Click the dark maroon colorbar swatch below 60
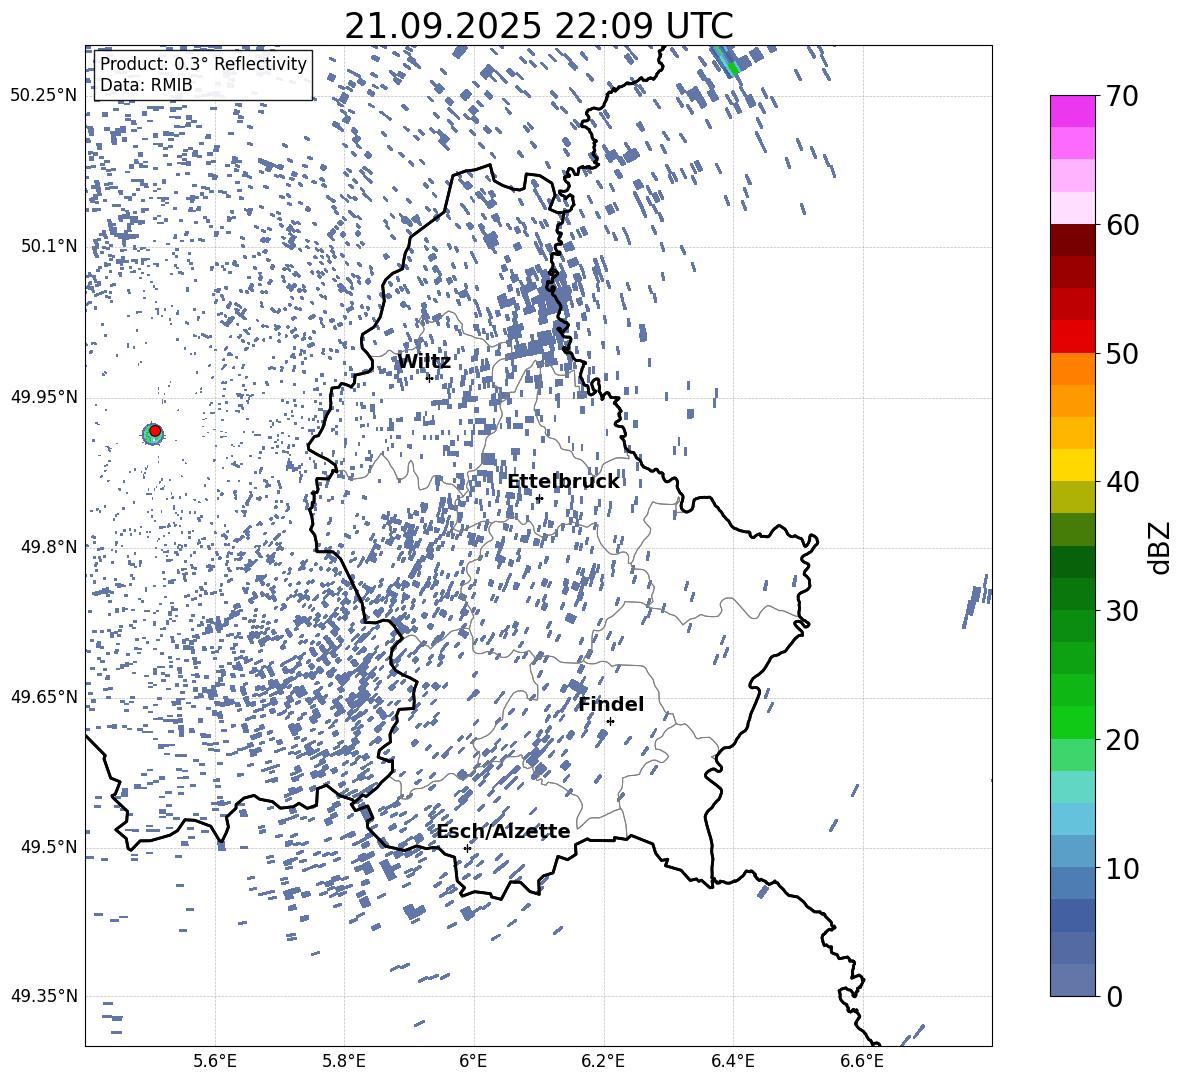This screenshot has height=1081, width=1184. coord(1072,240)
